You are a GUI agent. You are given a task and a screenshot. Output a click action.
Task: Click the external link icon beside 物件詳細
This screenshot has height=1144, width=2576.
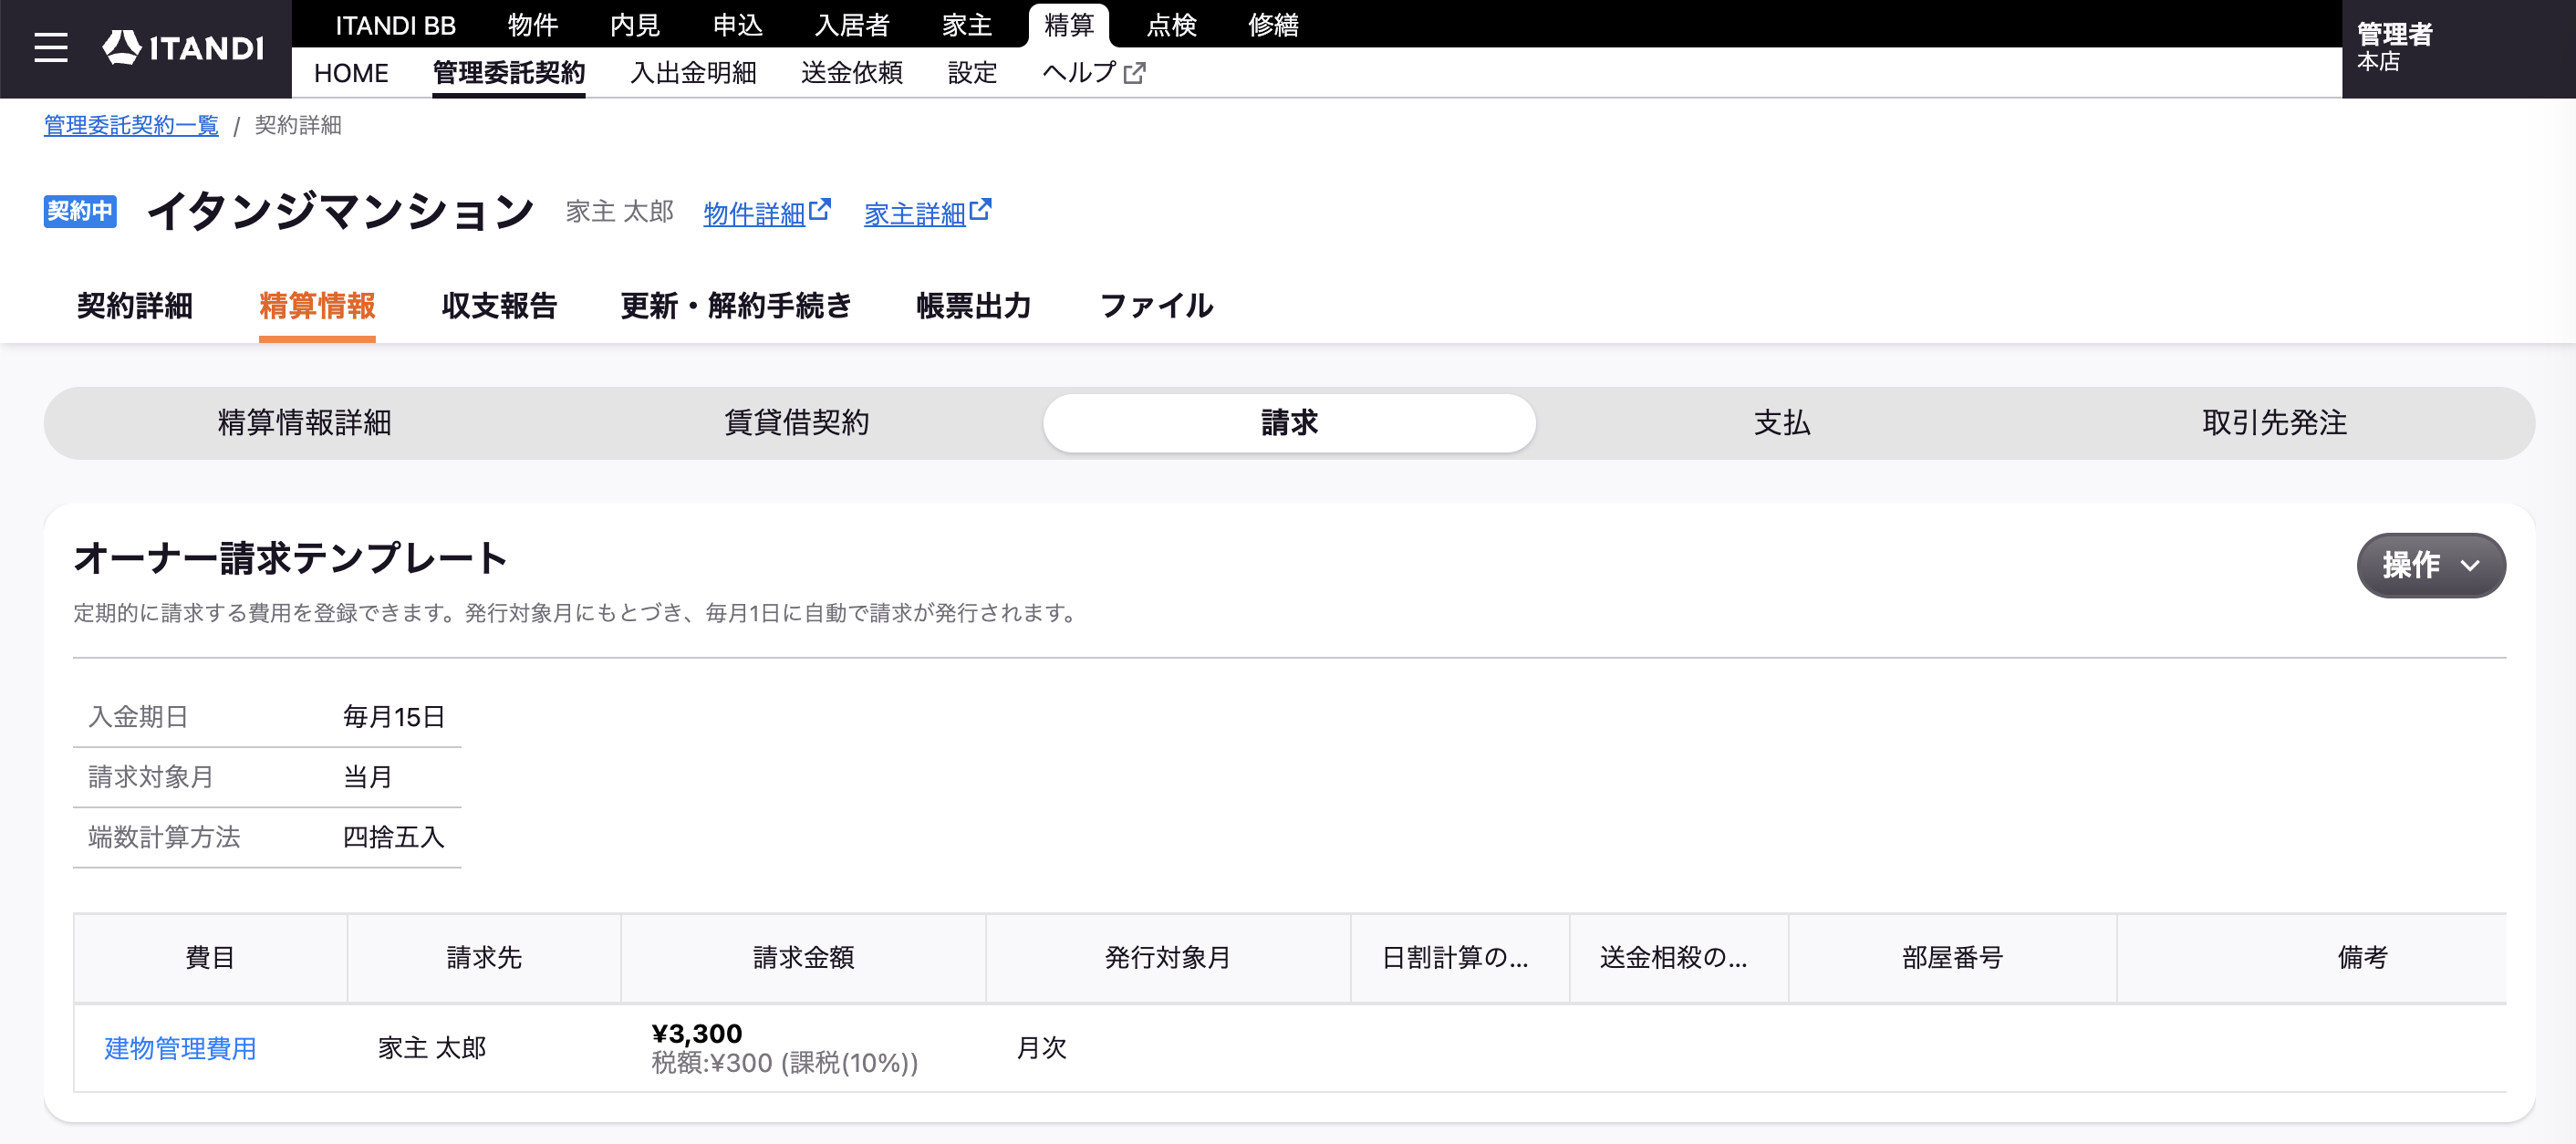820,210
